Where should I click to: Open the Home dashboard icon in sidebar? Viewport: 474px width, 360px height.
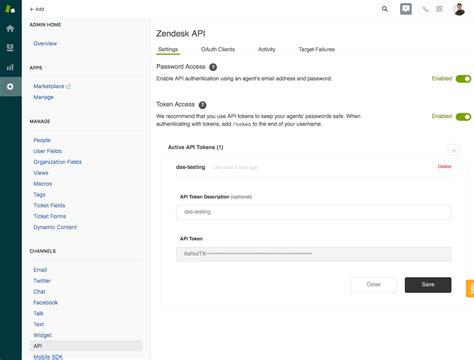10,29
